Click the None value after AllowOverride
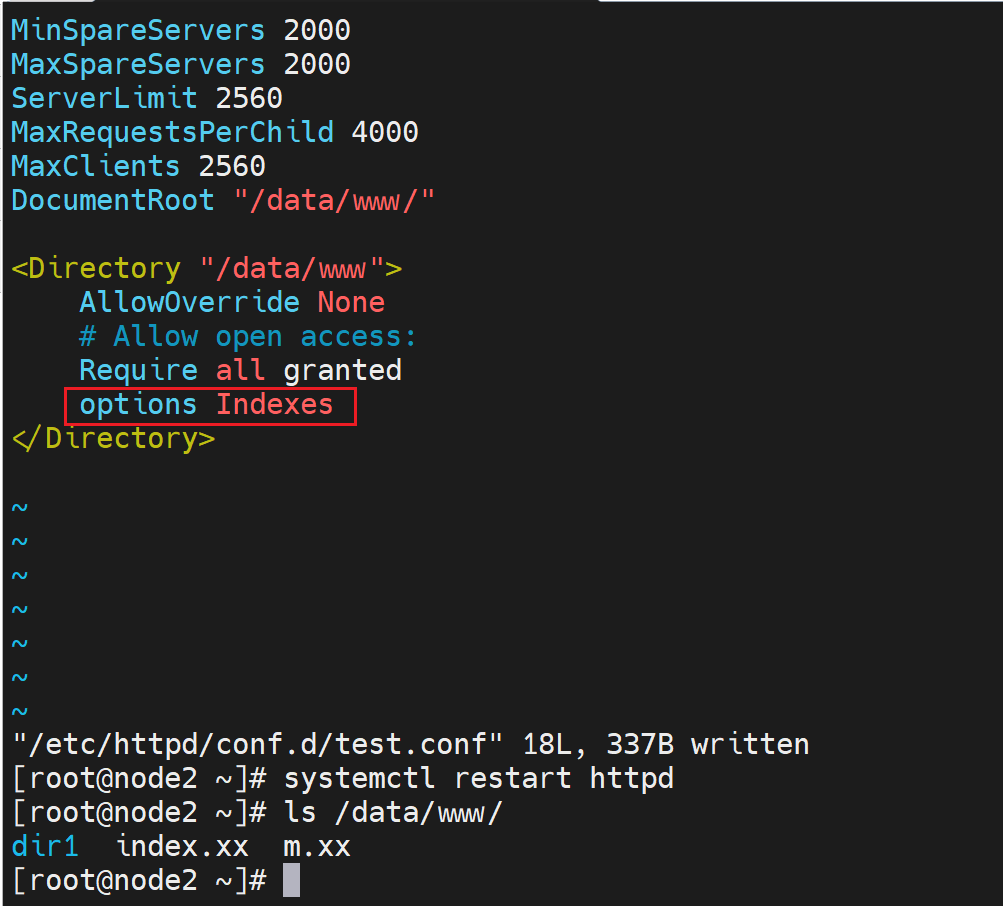Image resolution: width=1003 pixels, height=906 pixels. click(351, 302)
